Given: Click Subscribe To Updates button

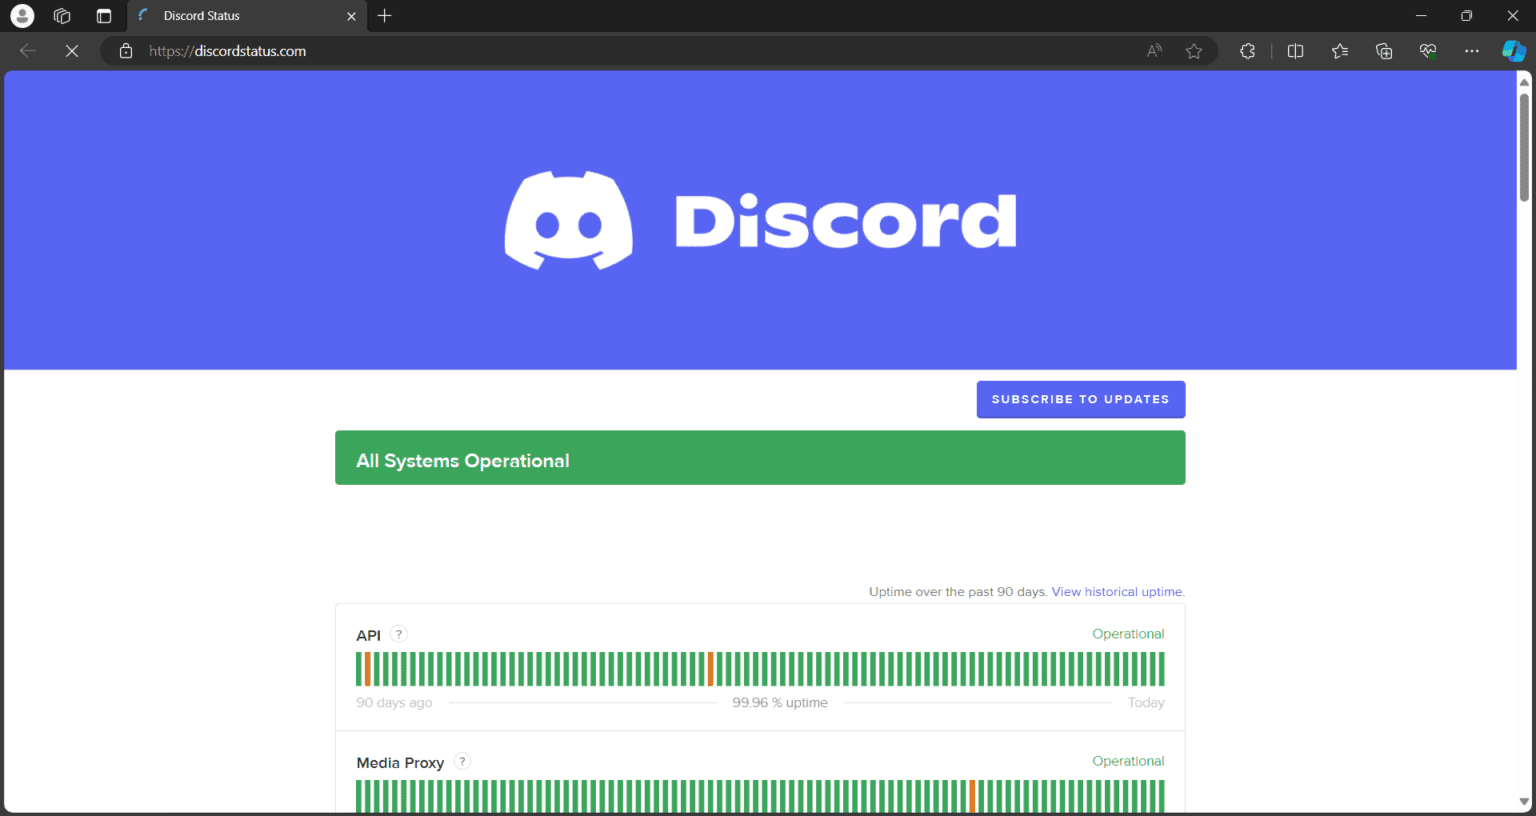Looking at the screenshot, I should (x=1080, y=399).
